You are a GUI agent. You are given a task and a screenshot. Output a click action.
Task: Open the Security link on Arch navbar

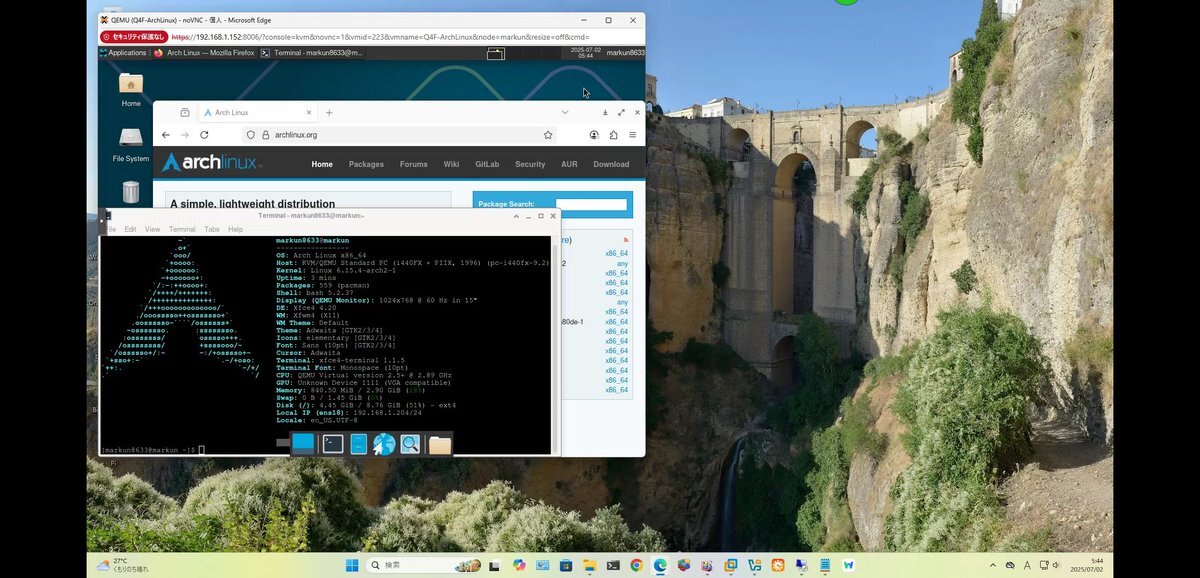tap(530, 164)
